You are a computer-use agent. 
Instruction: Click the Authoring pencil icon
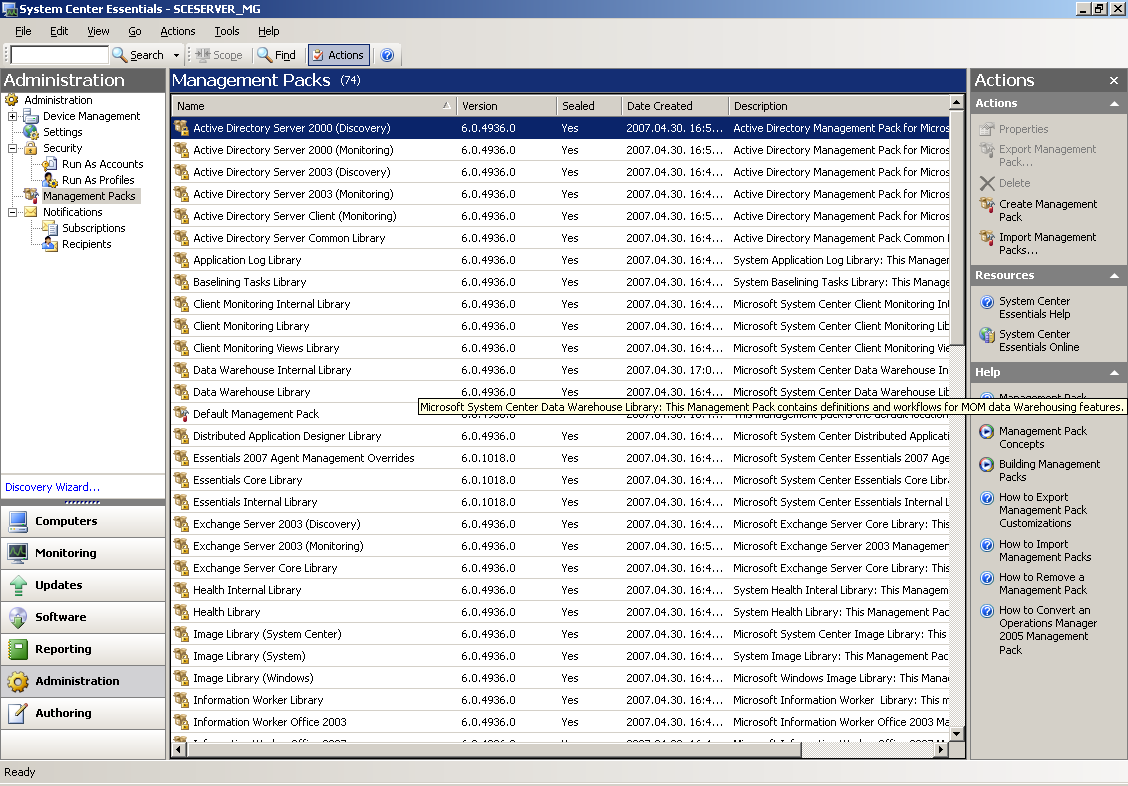coord(18,713)
